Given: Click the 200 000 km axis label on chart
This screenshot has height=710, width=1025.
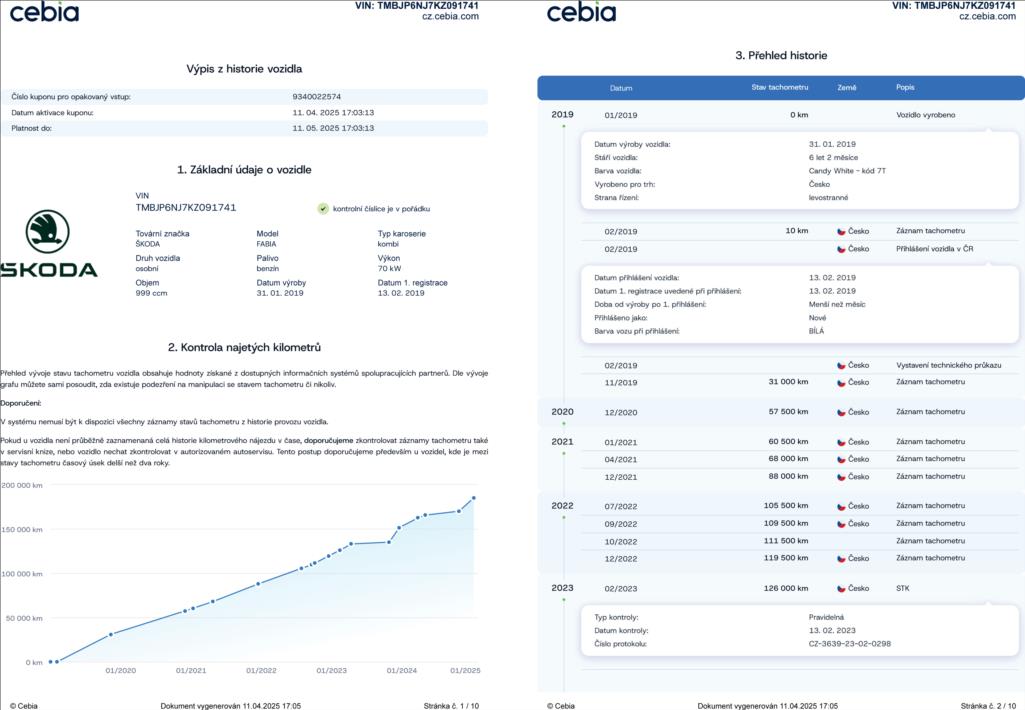Looking at the screenshot, I should click(x=22, y=486).
